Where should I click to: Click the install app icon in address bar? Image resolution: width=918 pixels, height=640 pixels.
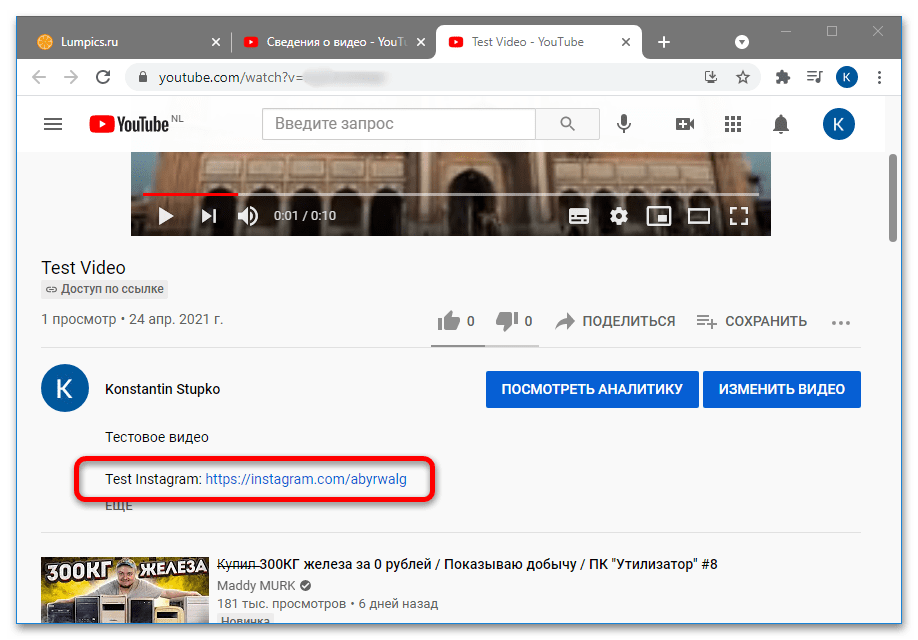click(711, 77)
